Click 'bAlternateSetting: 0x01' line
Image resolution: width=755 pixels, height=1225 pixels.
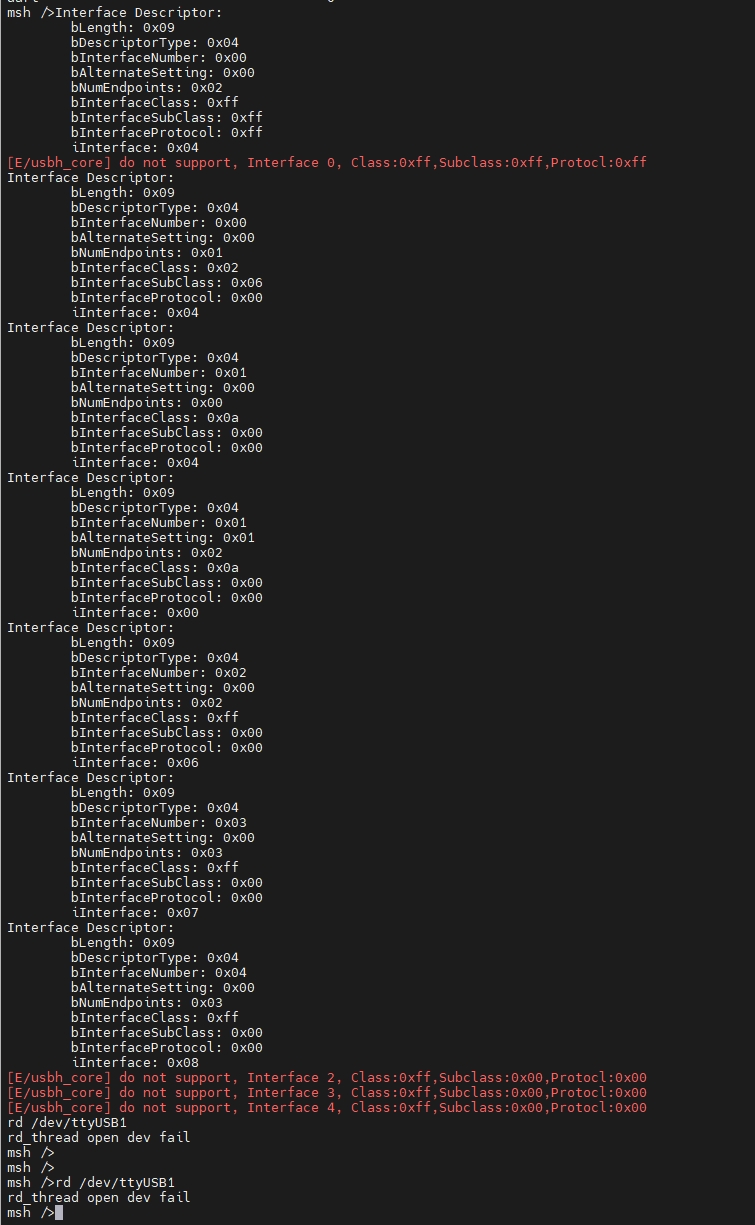163,538
